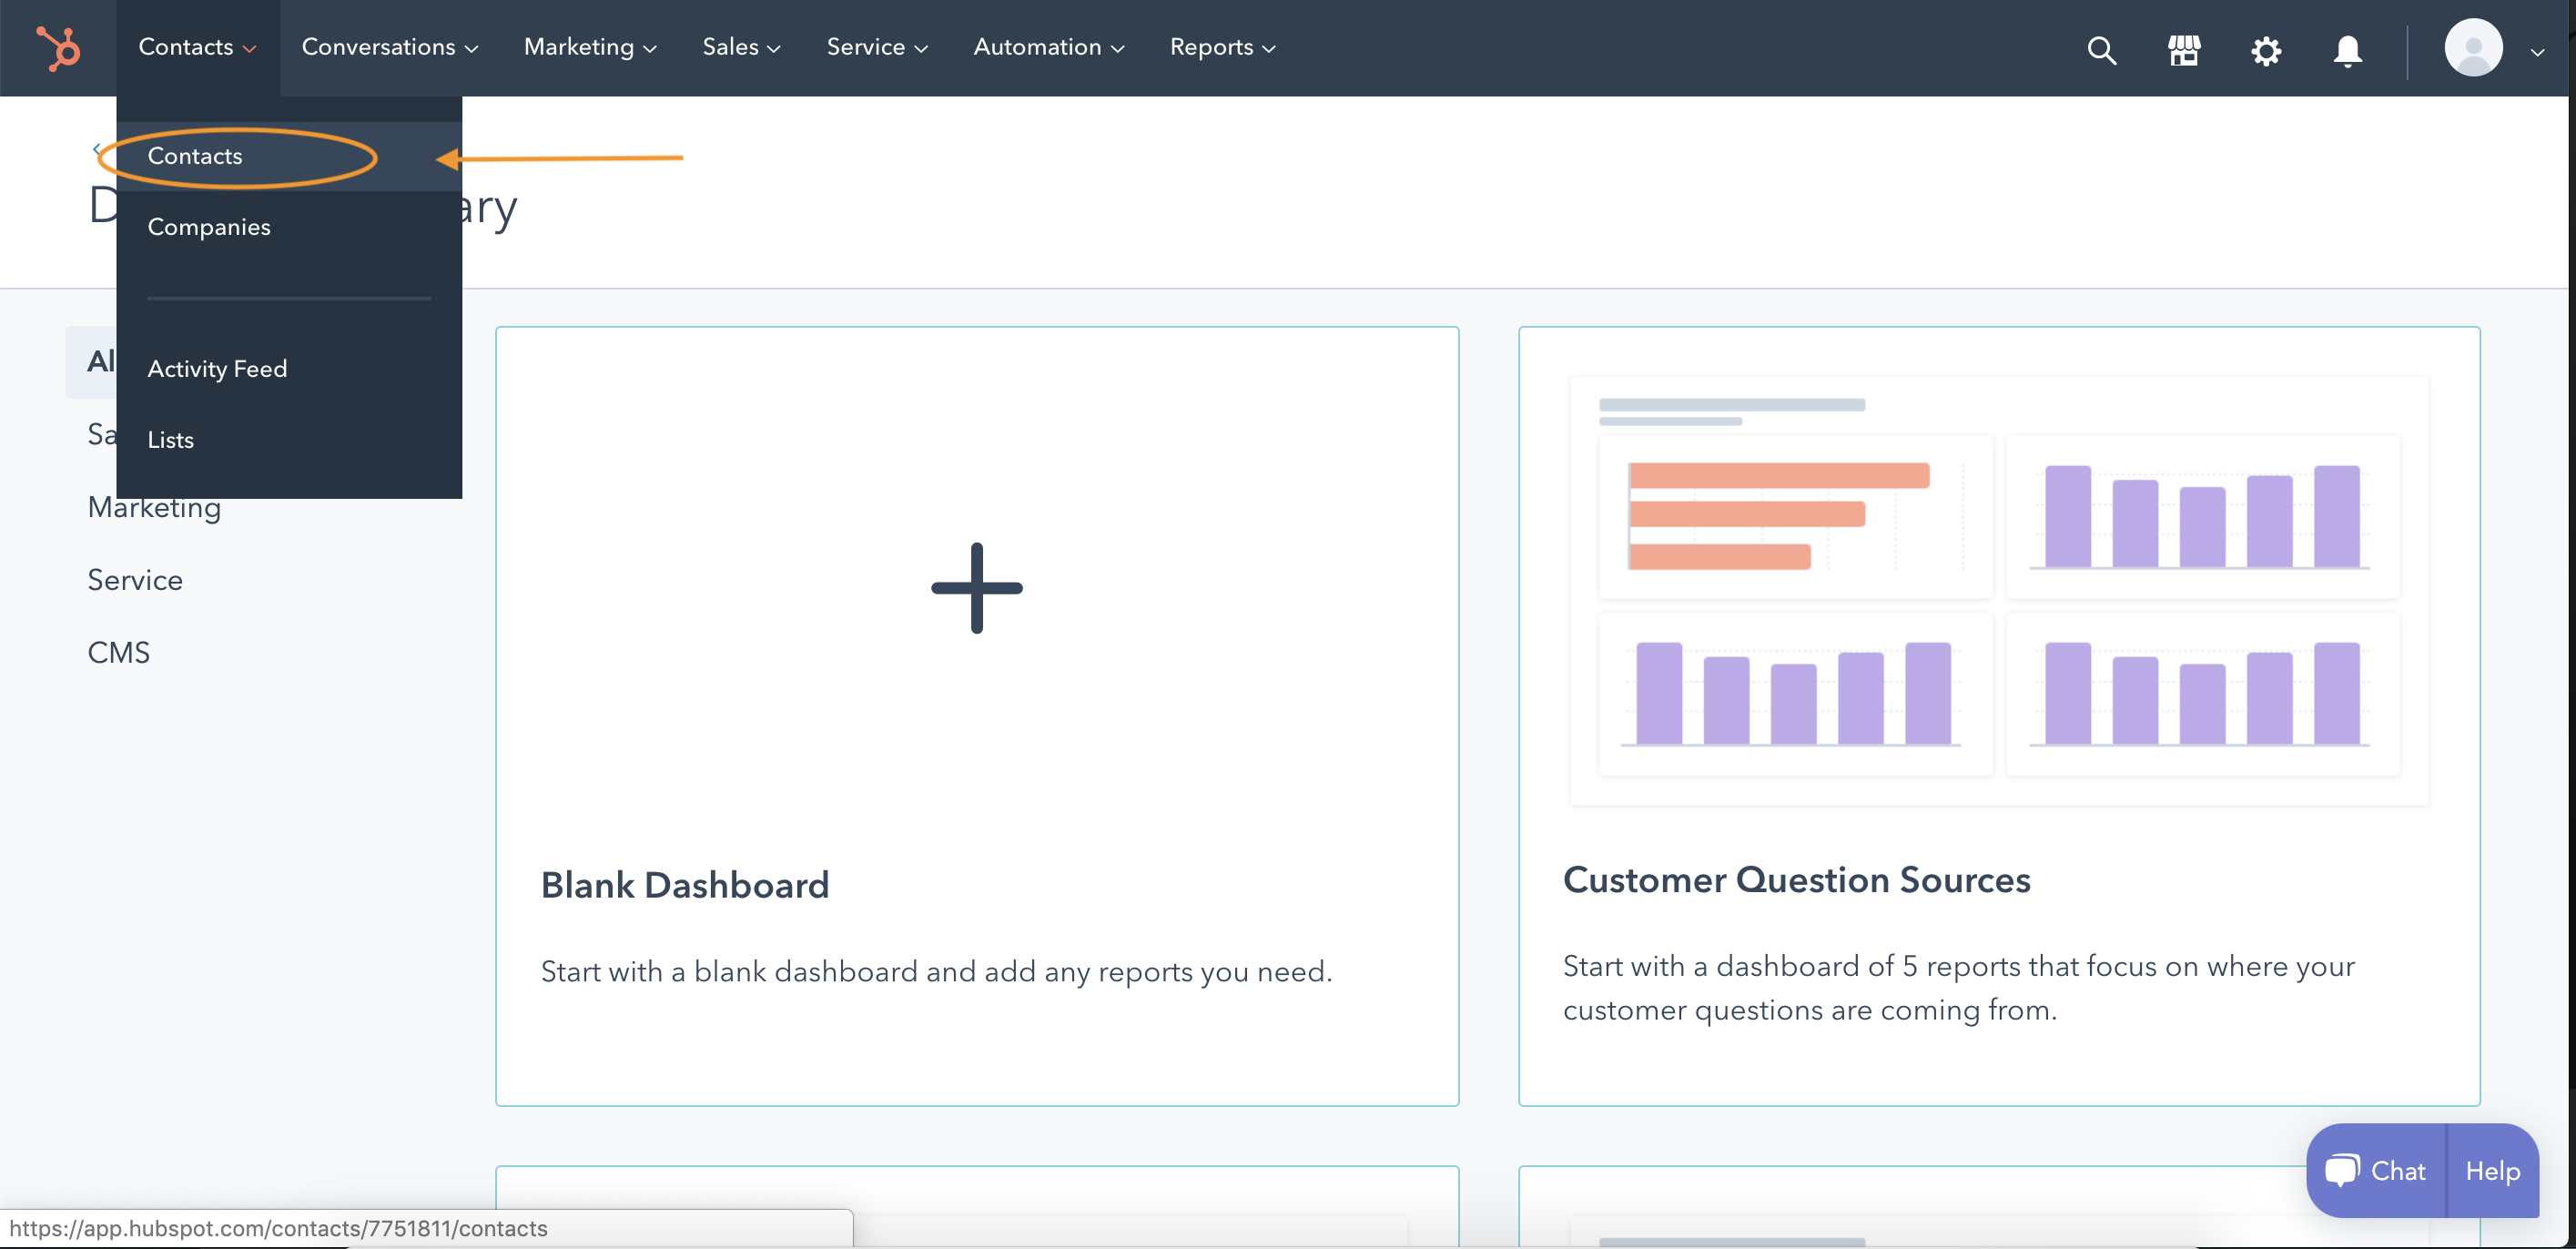This screenshot has width=2576, height=1249.
Task: Expand the account menu chevron
Action: 2538,51
